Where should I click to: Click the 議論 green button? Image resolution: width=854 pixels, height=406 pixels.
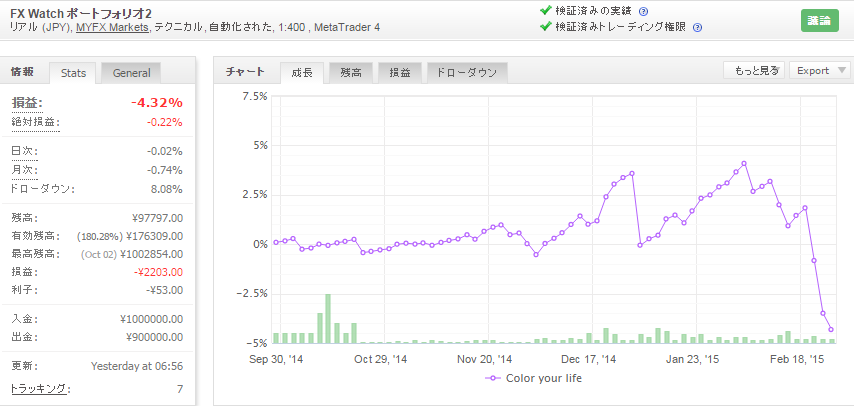coord(820,21)
